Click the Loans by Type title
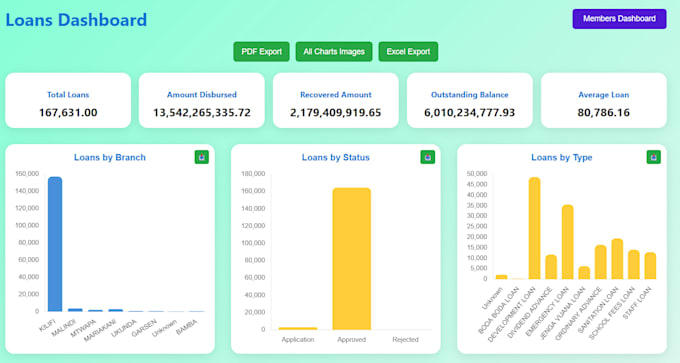The image size is (680, 363). click(562, 157)
